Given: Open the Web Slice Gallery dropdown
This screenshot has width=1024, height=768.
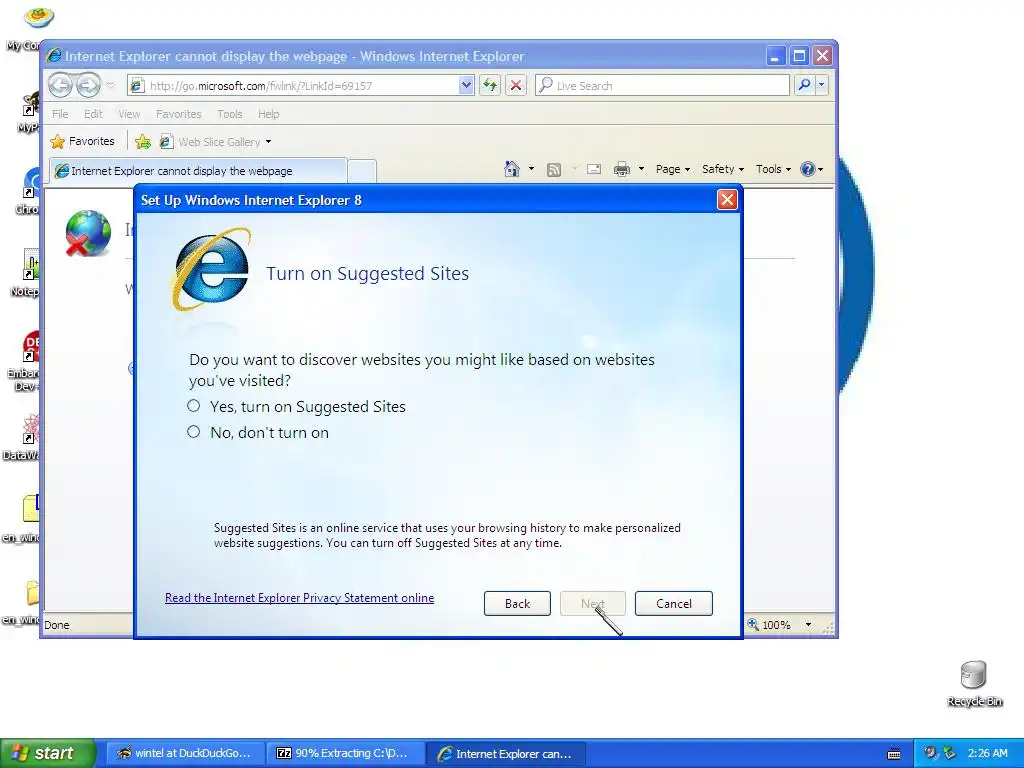Looking at the screenshot, I should coord(216,142).
